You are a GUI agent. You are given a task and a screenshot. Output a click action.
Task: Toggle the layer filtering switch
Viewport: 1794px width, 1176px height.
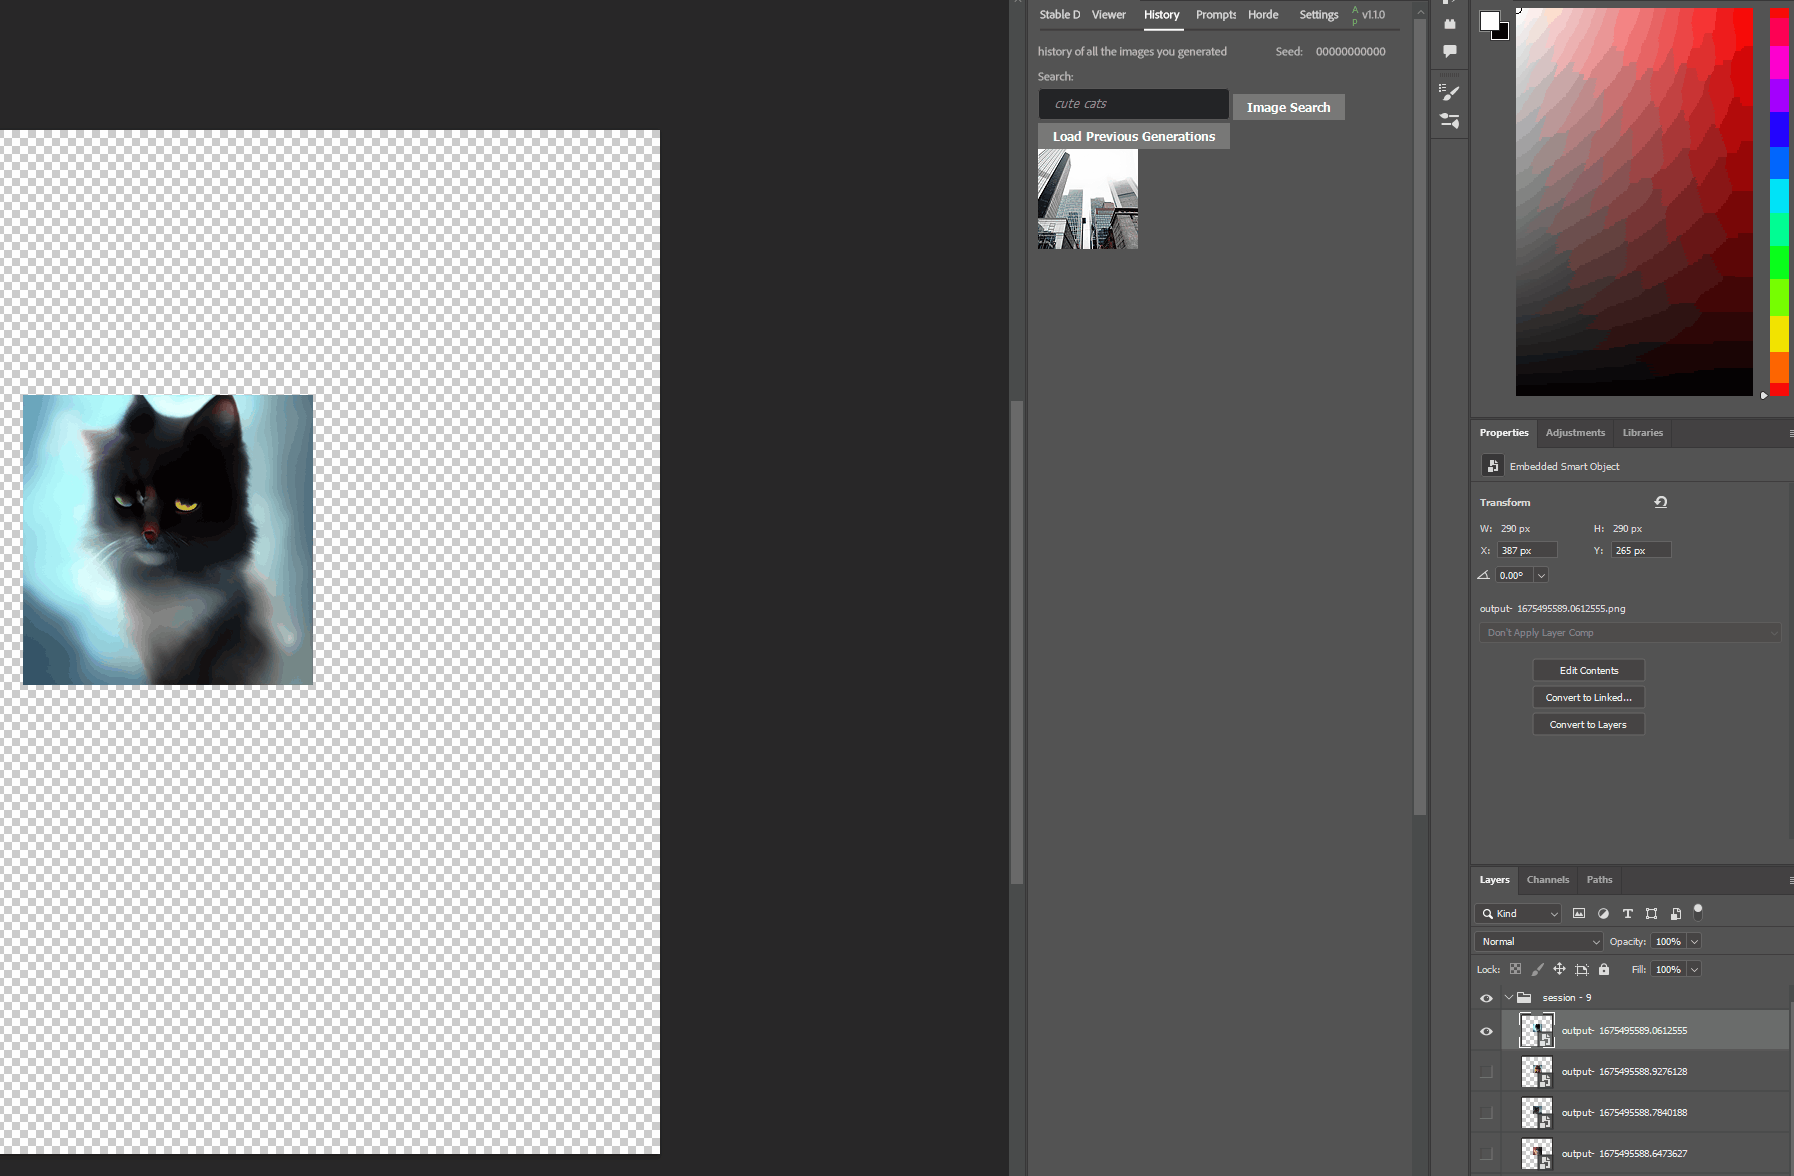(1698, 911)
